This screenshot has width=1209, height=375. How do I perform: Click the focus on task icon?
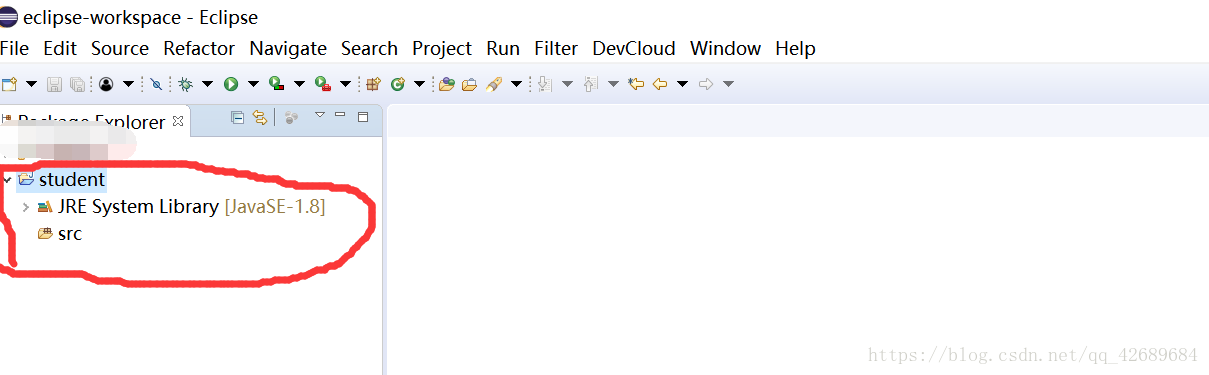coord(291,117)
